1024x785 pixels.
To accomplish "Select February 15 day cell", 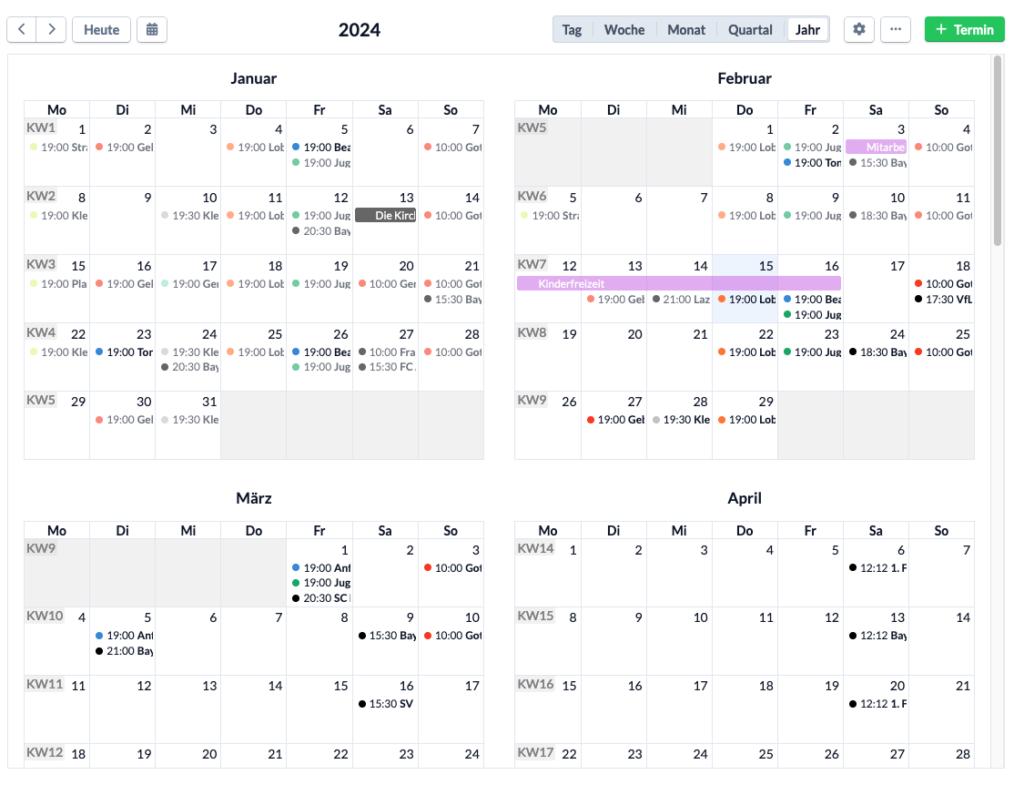I will tap(744, 289).
